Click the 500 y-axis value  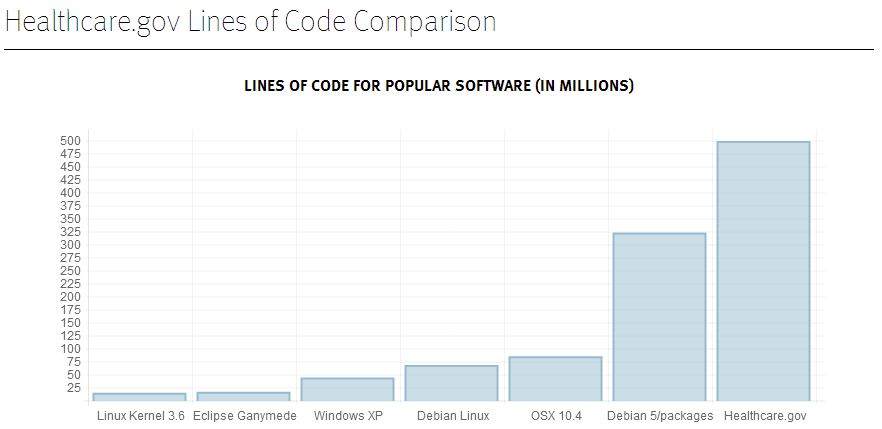pyautogui.click(x=71, y=141)
